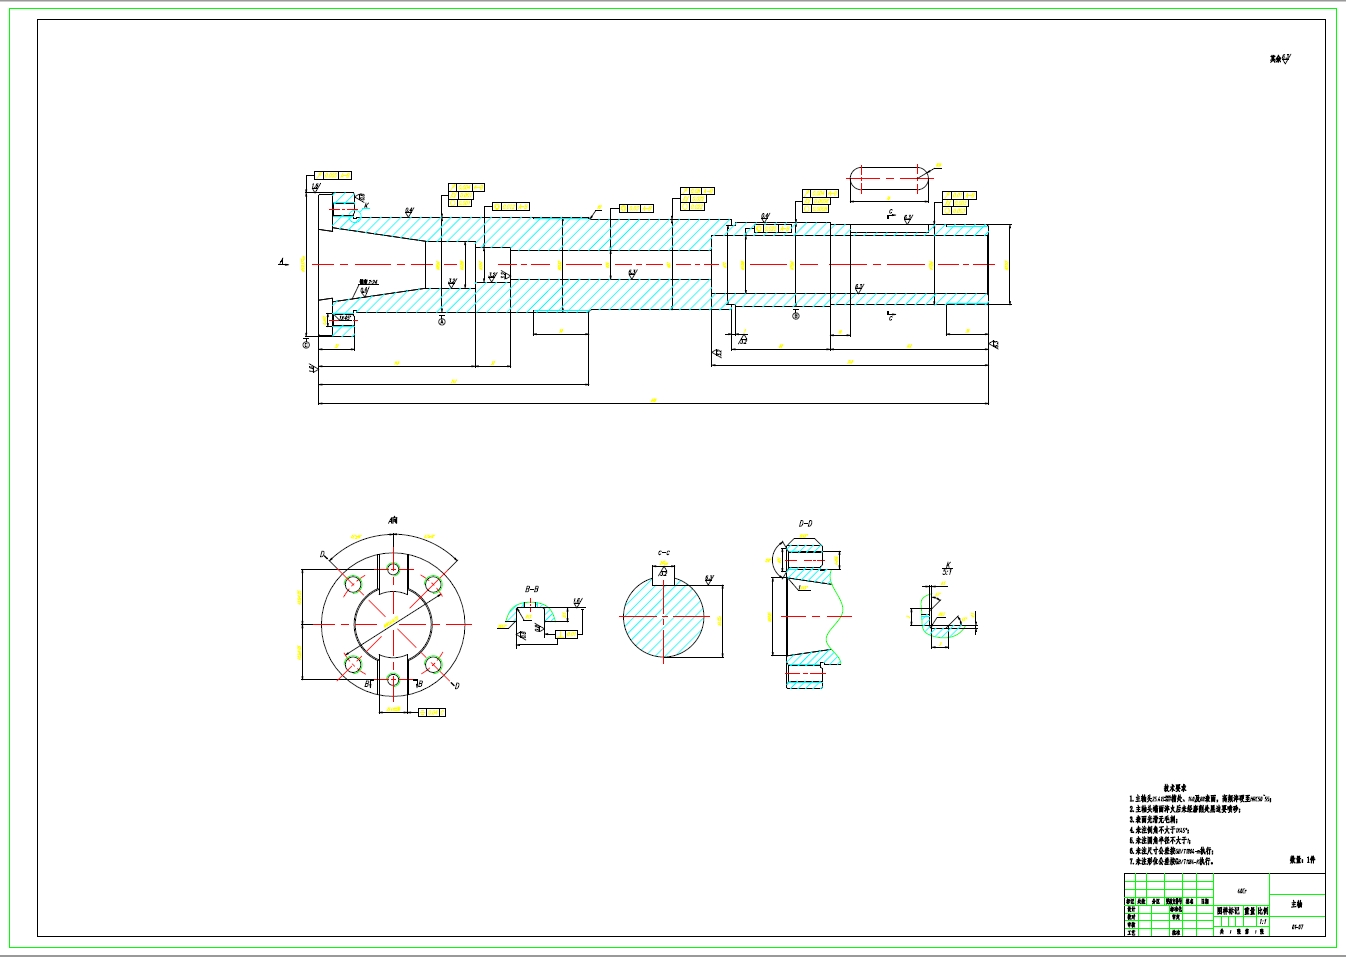Click the 1:1 scale value
This screenshot has width=1346, height=957.
point(1263,921)
